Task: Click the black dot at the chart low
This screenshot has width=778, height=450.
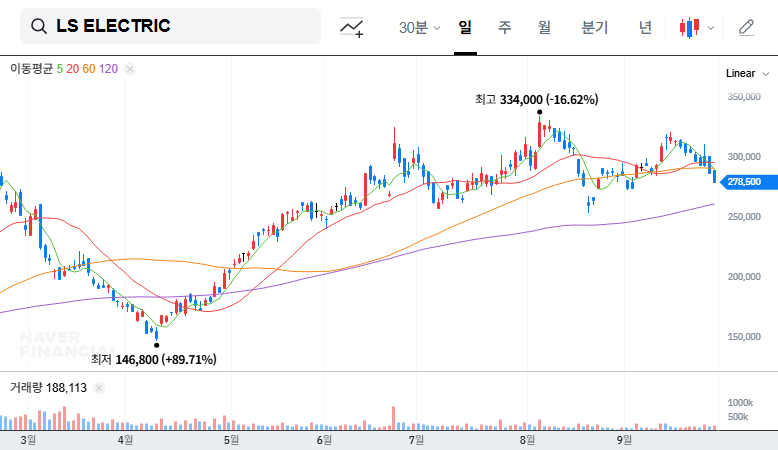Action: [x=156, y=345]
